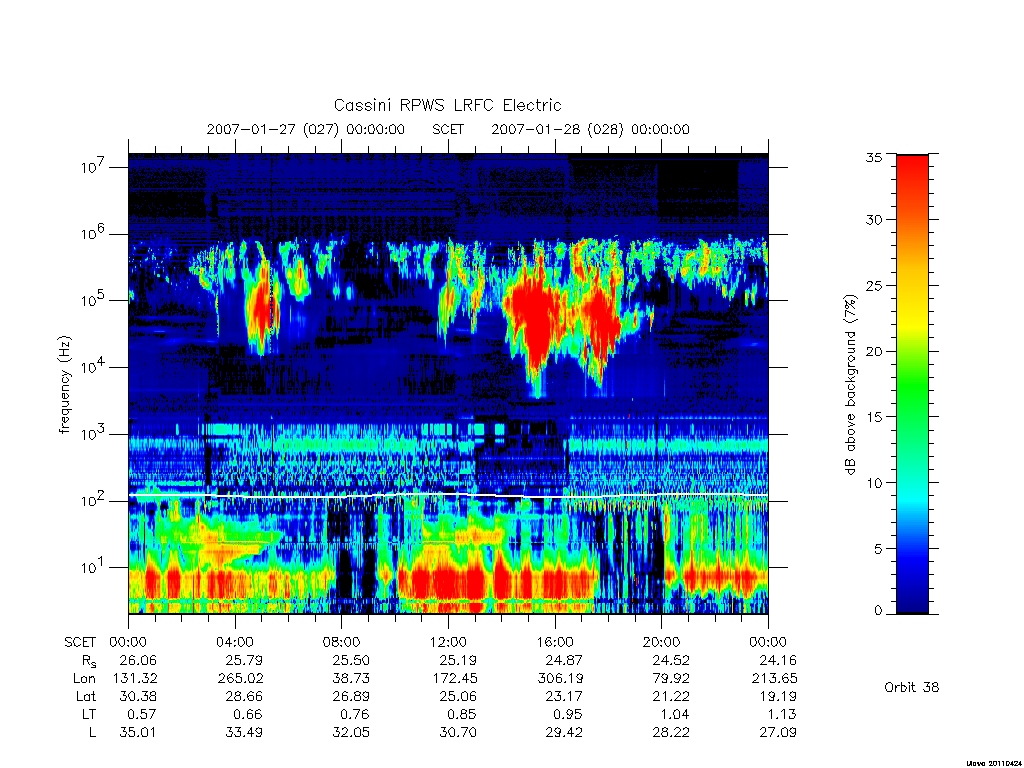
Task: Click the 10^1 frequency tick label
Action: (93, 568)
